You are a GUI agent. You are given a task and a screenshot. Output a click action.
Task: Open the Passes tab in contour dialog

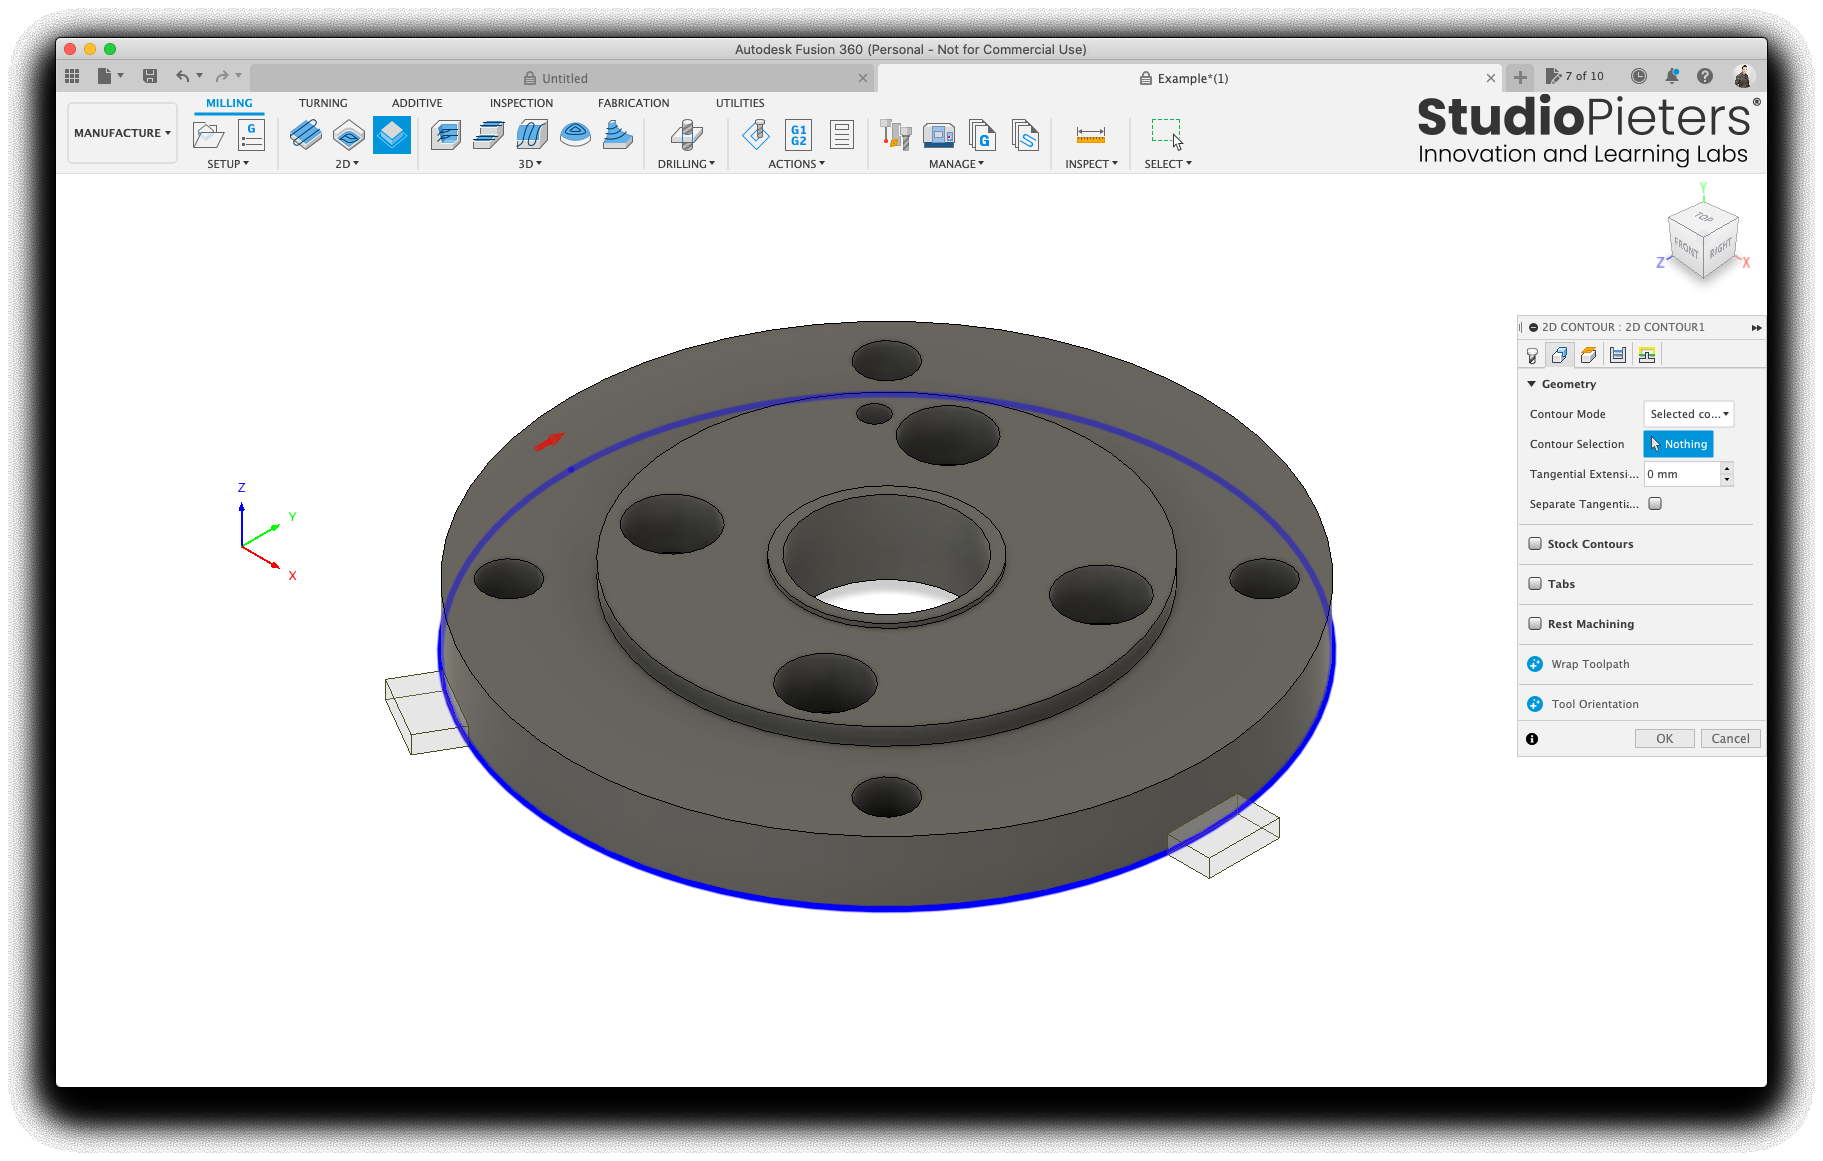pyautogui.click(x=1618, y=355)
